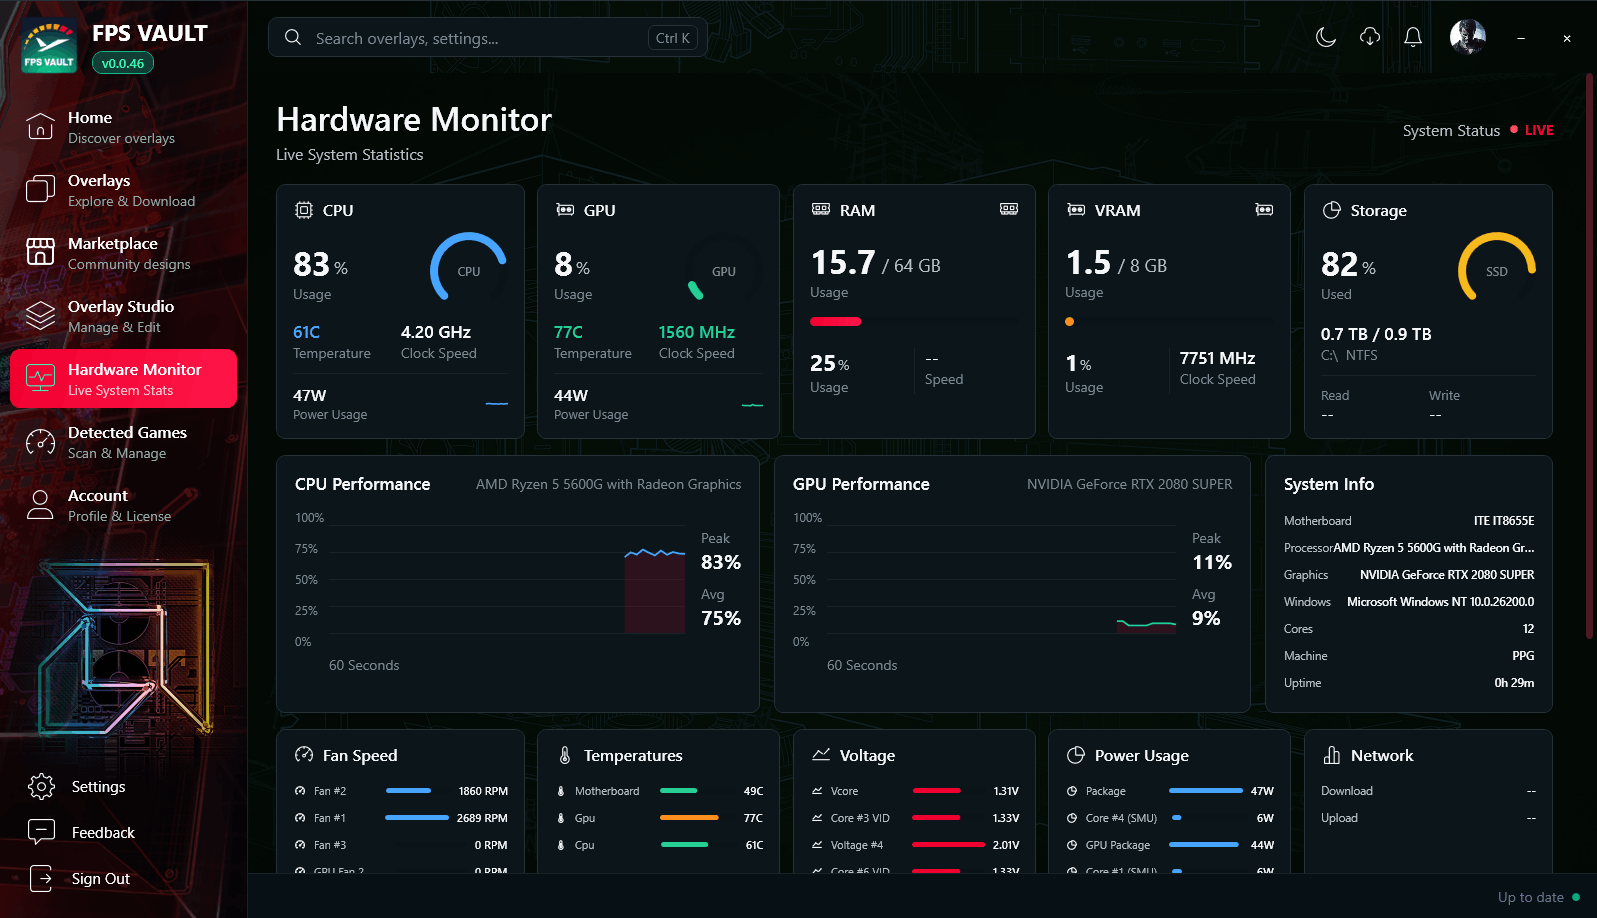Image resolution: width=1597 pixels, height=918 pixels.
Task: Click the CPU chip icon on CPU card
Action: tap(304, 210)
